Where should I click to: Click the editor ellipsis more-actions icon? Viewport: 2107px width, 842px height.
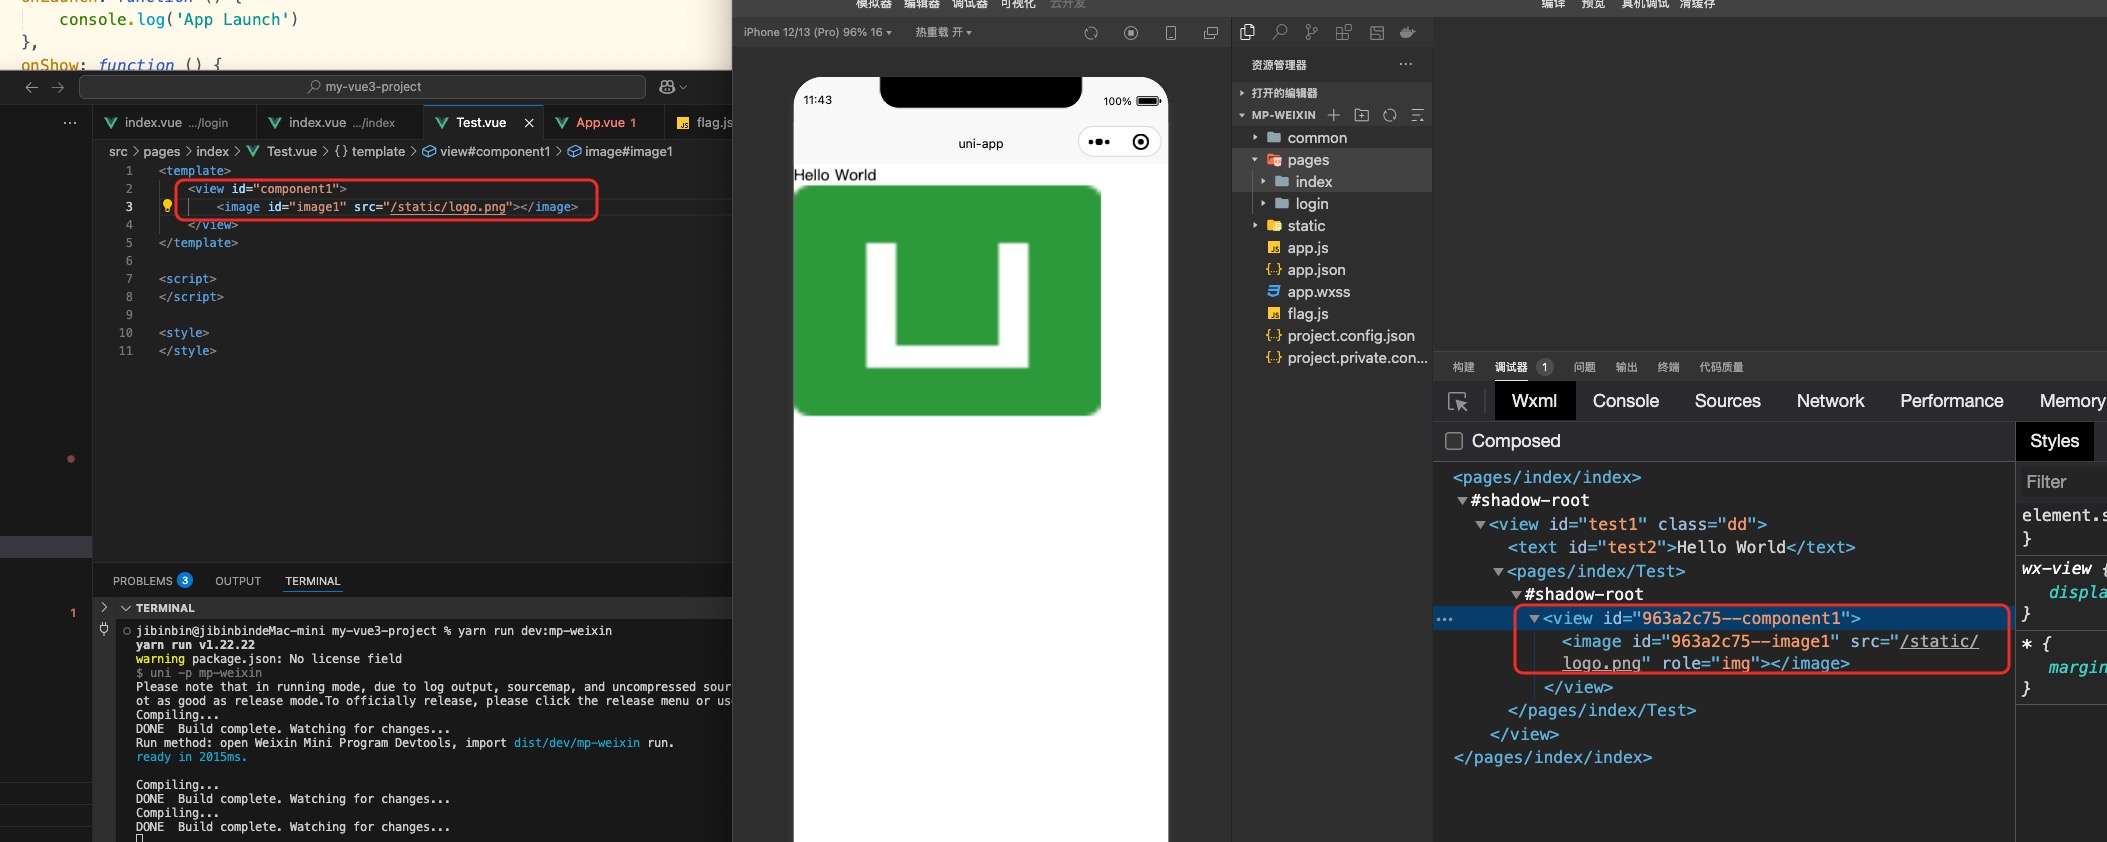[70, 123]
